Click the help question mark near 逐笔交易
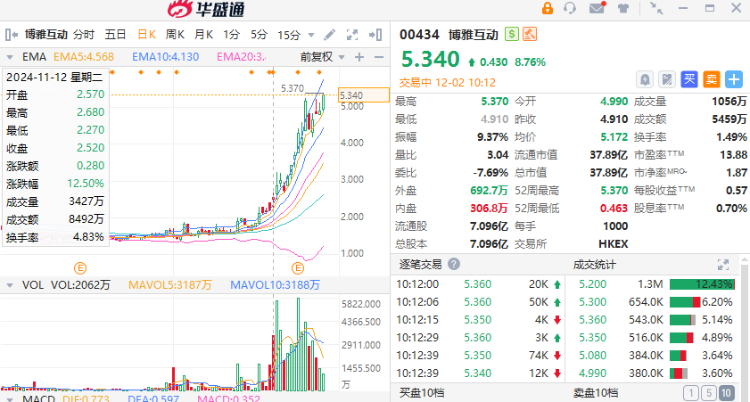The height and width of the screenshot is (402, 750). click(x=454, y=264)
